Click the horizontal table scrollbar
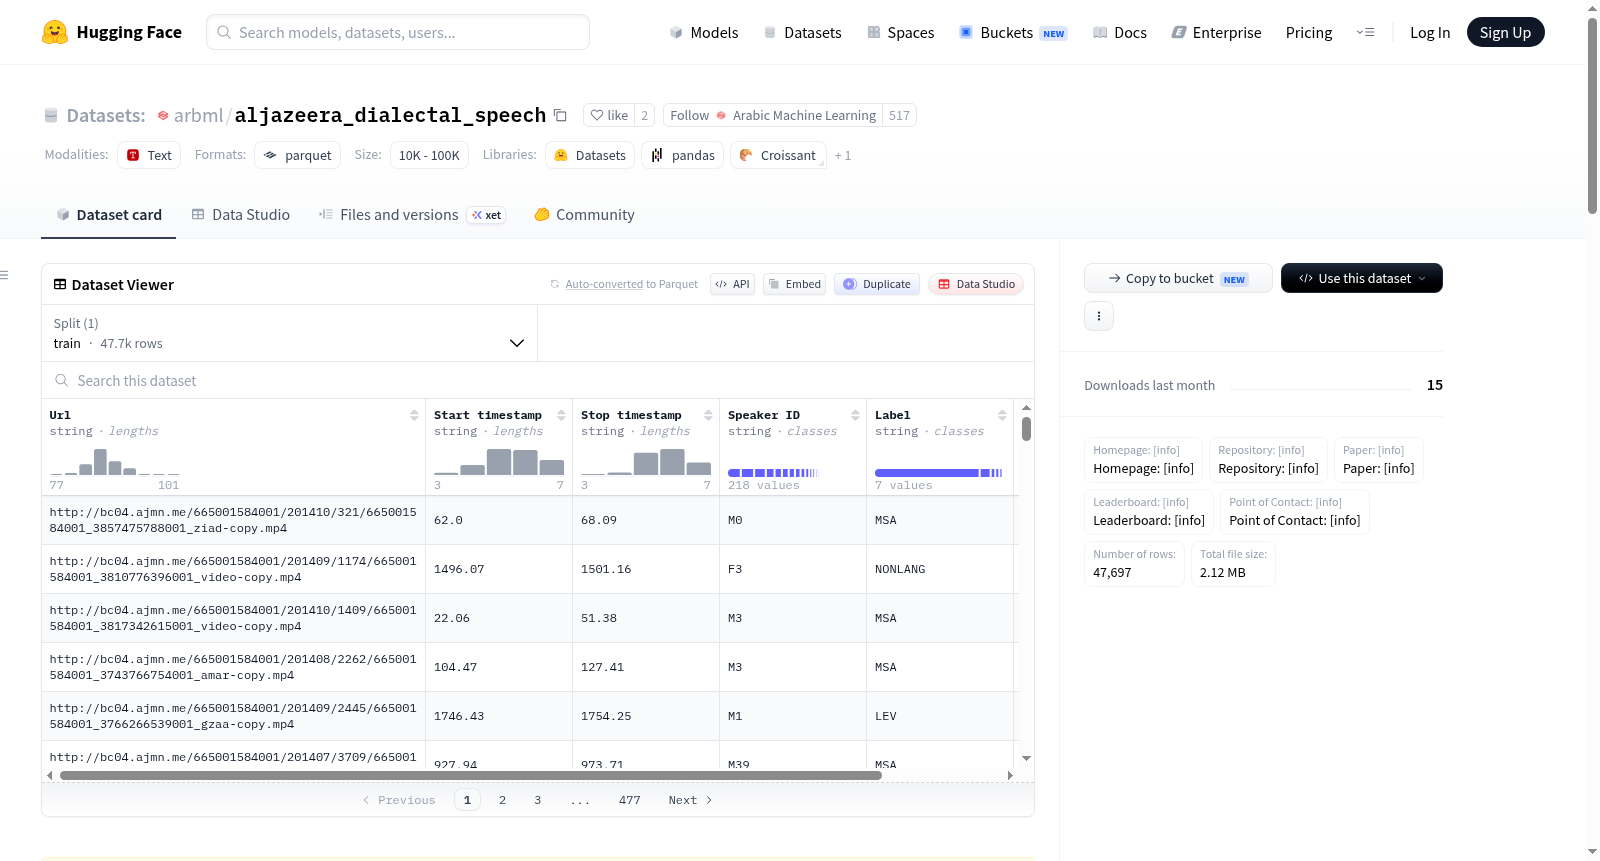Viewport: 1600px width, 861px height. click(470, 775)
